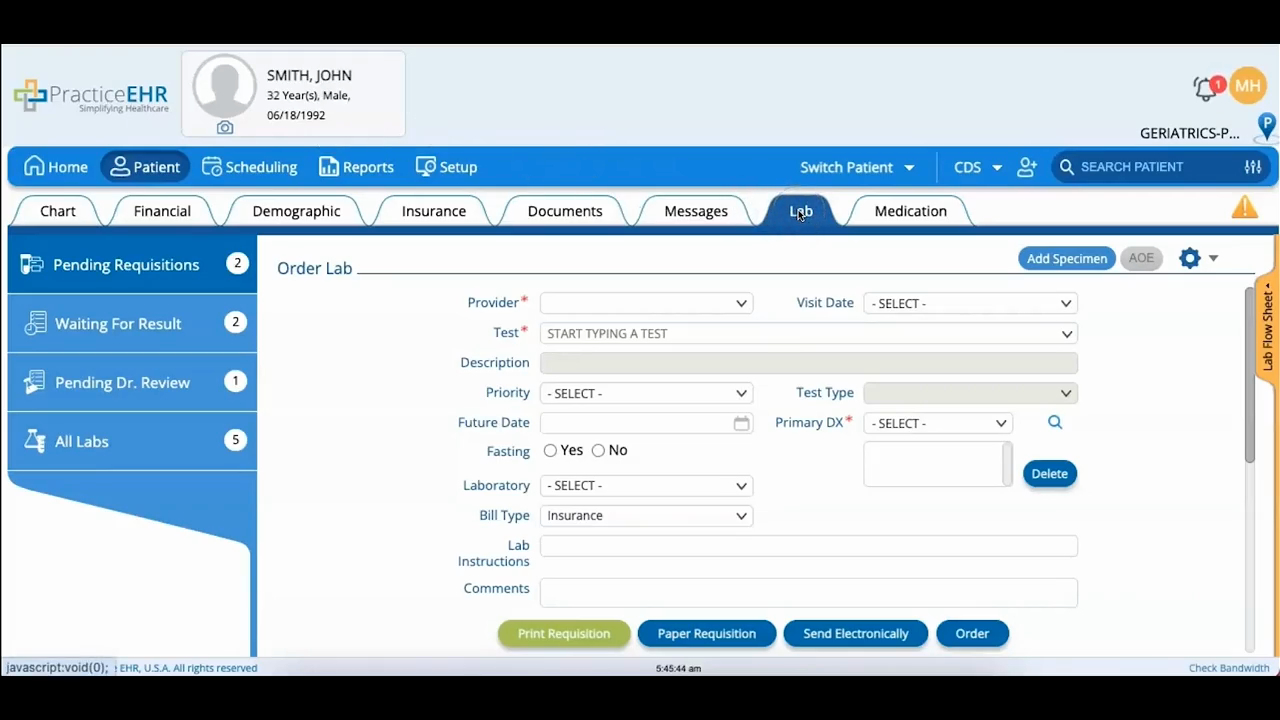
Task: Open the Provider dropdown
Action: [646, 303]
